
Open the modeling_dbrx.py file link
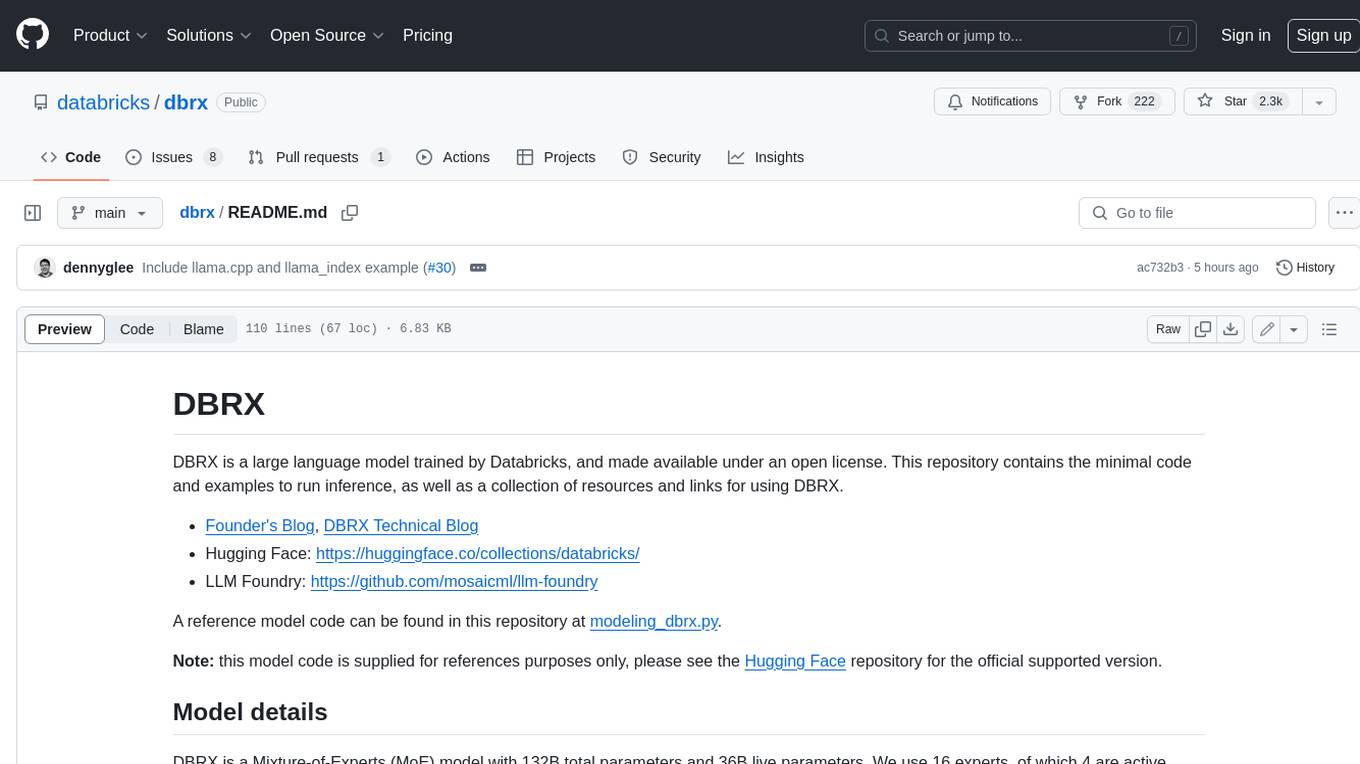coord(654,621)
